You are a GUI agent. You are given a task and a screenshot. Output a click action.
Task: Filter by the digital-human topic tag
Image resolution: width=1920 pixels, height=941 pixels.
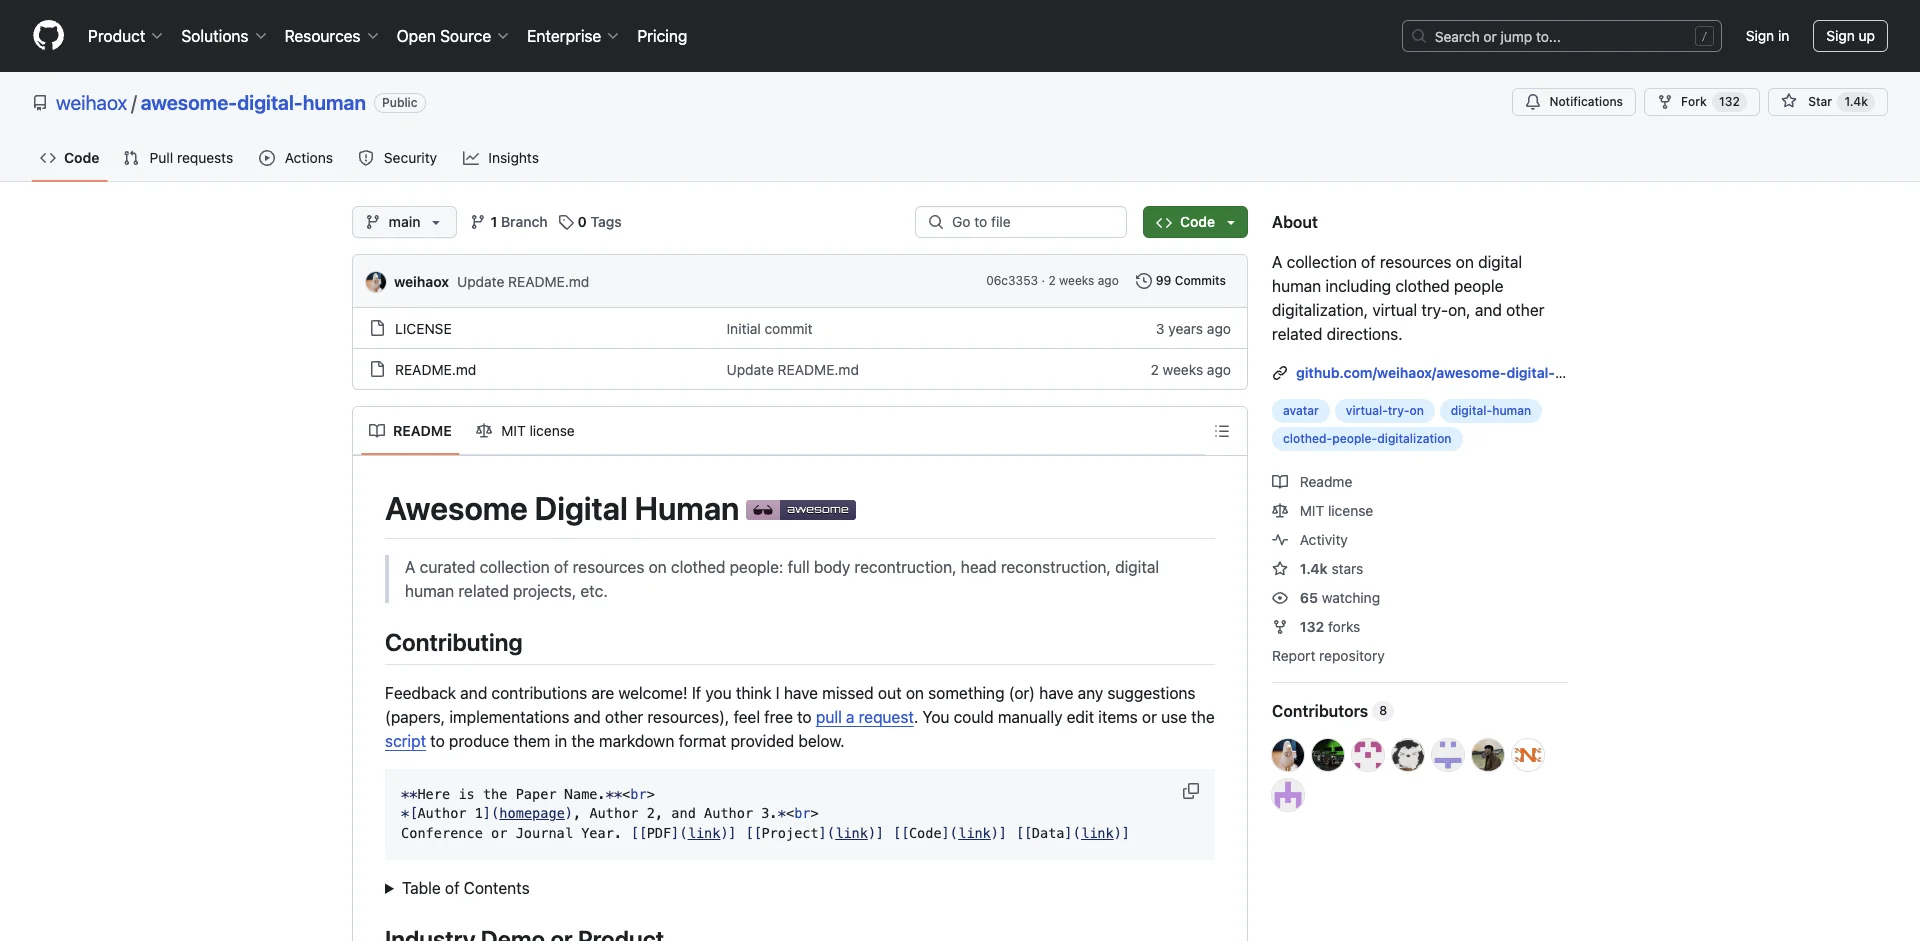1490,411
